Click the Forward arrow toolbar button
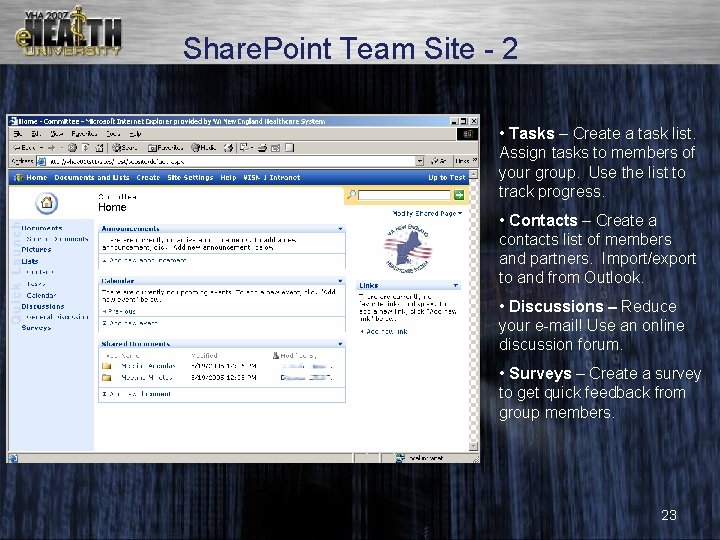The image size is (720, 540). click(51, 148)
